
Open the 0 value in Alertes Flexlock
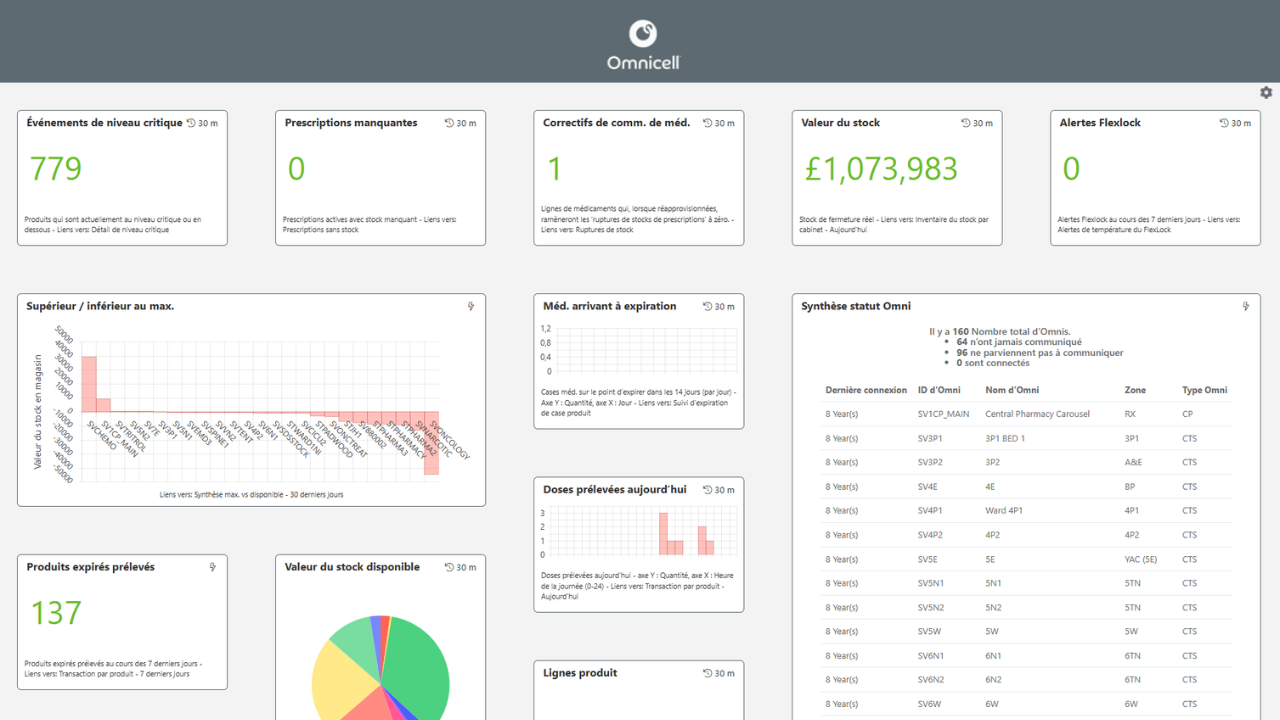[1071, 169]
